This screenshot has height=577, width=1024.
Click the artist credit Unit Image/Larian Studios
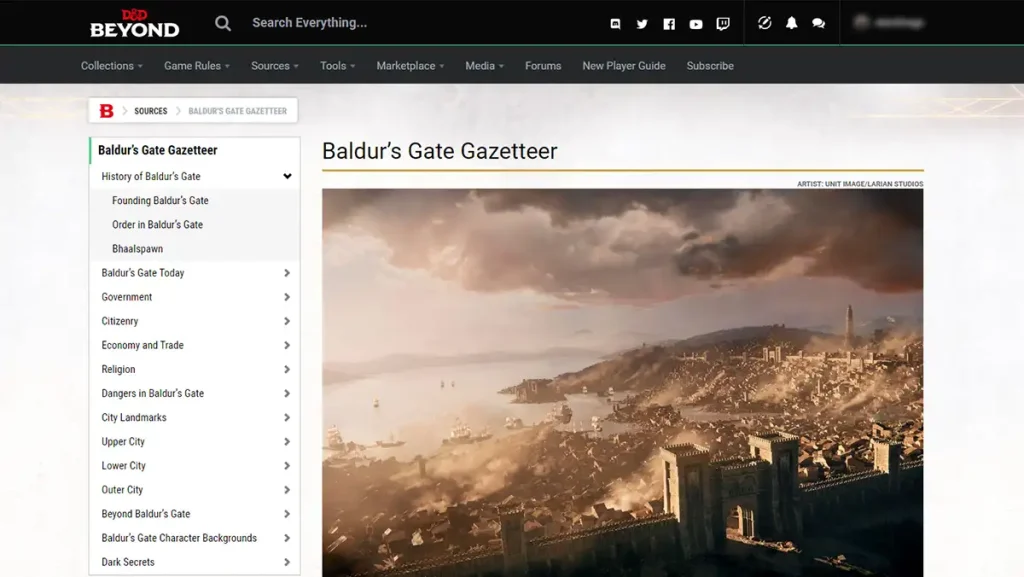tap(860, 184)
